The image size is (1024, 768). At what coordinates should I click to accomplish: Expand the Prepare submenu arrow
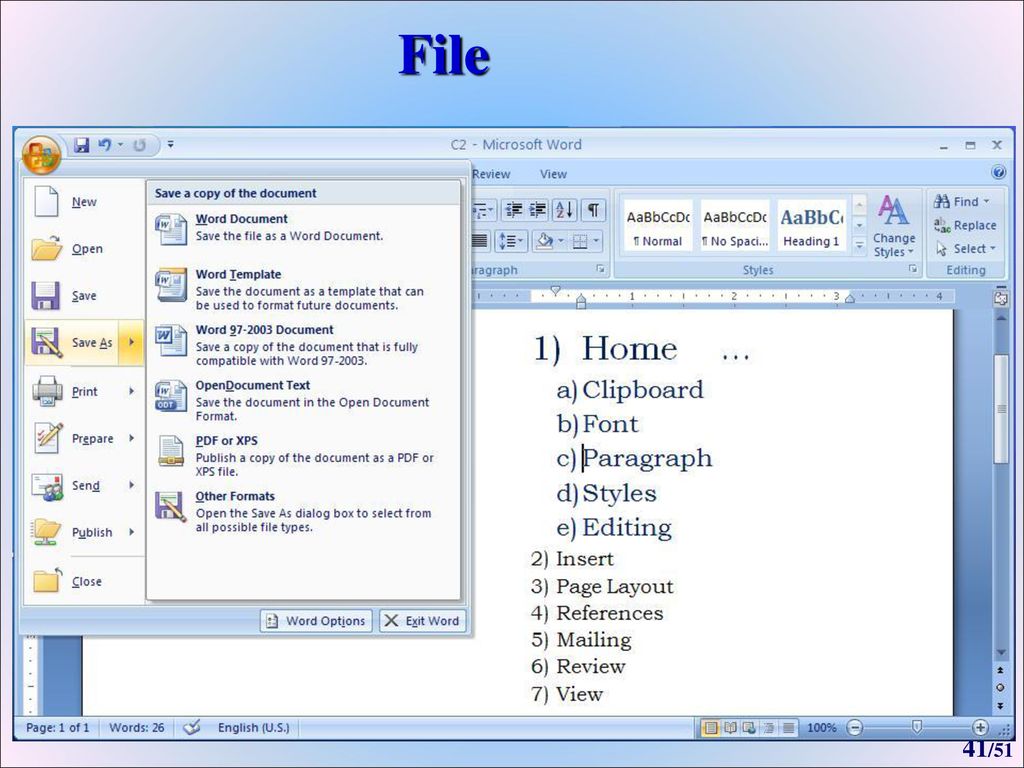point(132,438)
